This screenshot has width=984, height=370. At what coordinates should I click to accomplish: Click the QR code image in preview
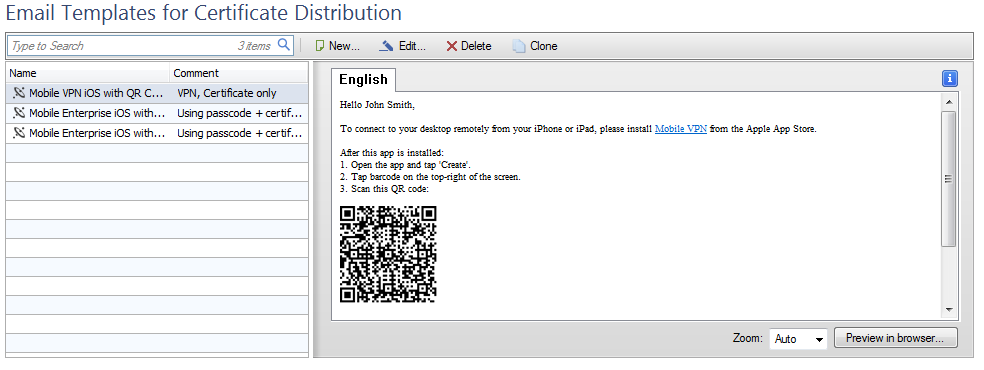click(388, 255)
